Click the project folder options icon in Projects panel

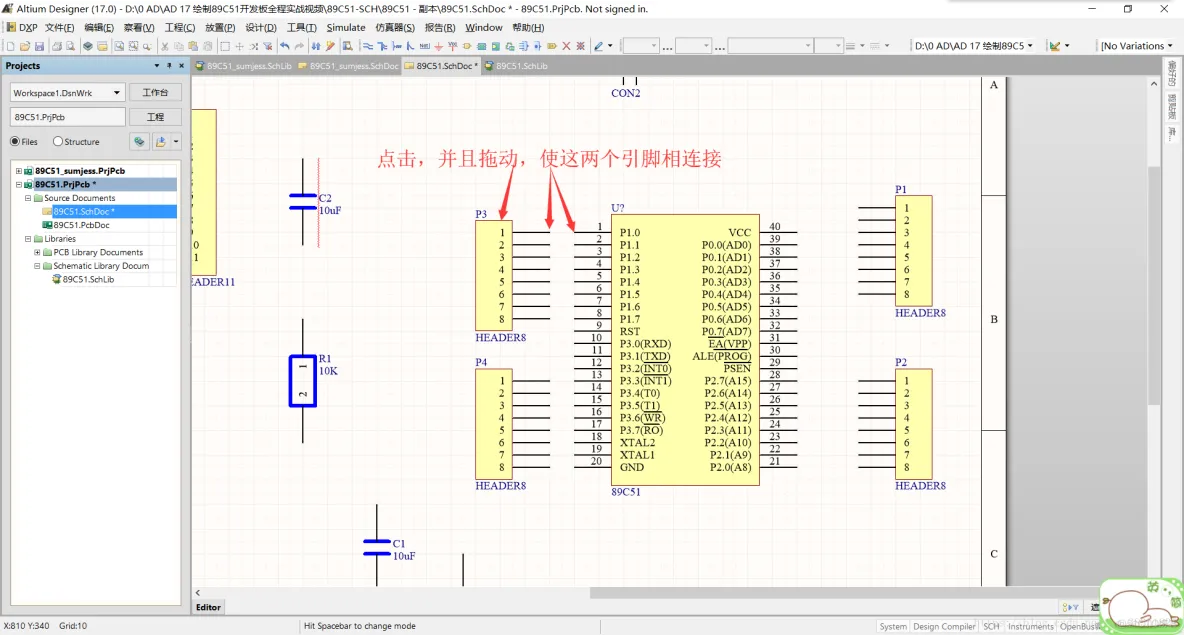coord(160,141)
